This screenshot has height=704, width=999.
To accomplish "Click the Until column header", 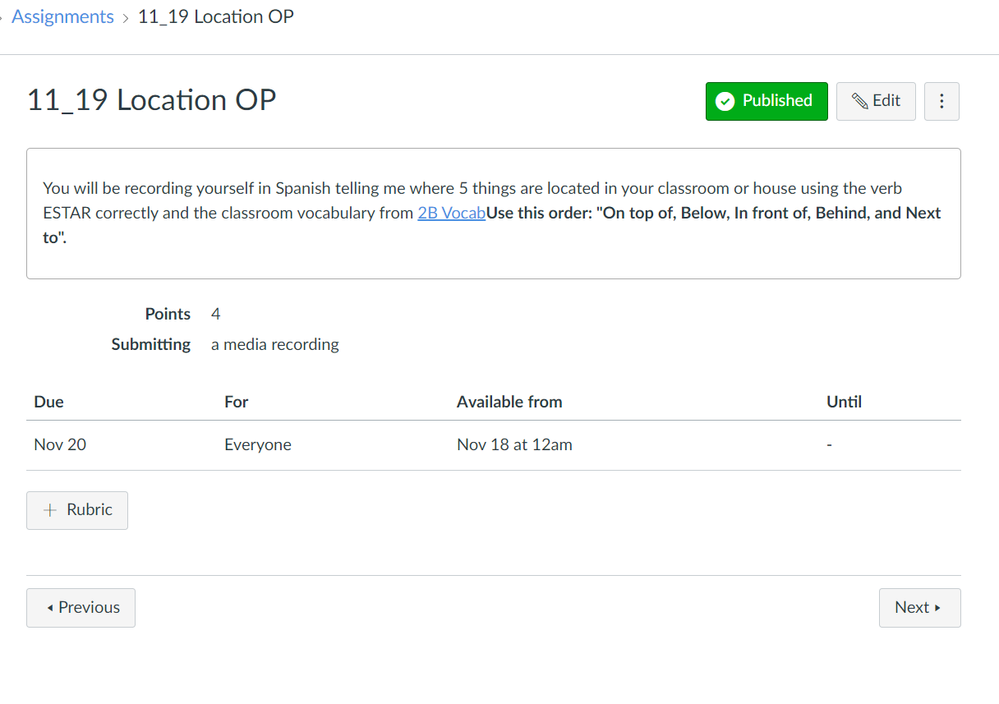I will click(843, 402).
